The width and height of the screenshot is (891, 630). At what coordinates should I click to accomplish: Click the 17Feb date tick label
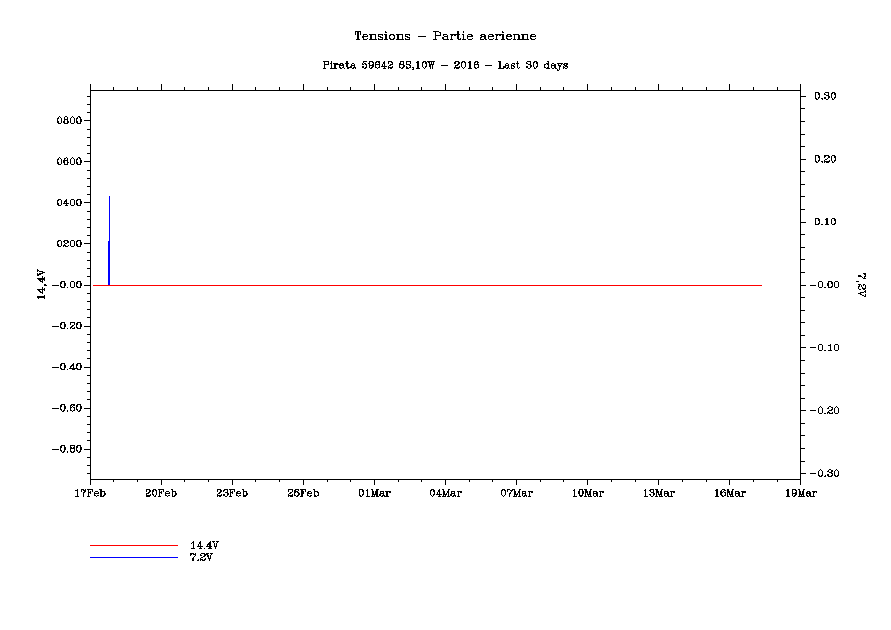(x=90, y=493)
